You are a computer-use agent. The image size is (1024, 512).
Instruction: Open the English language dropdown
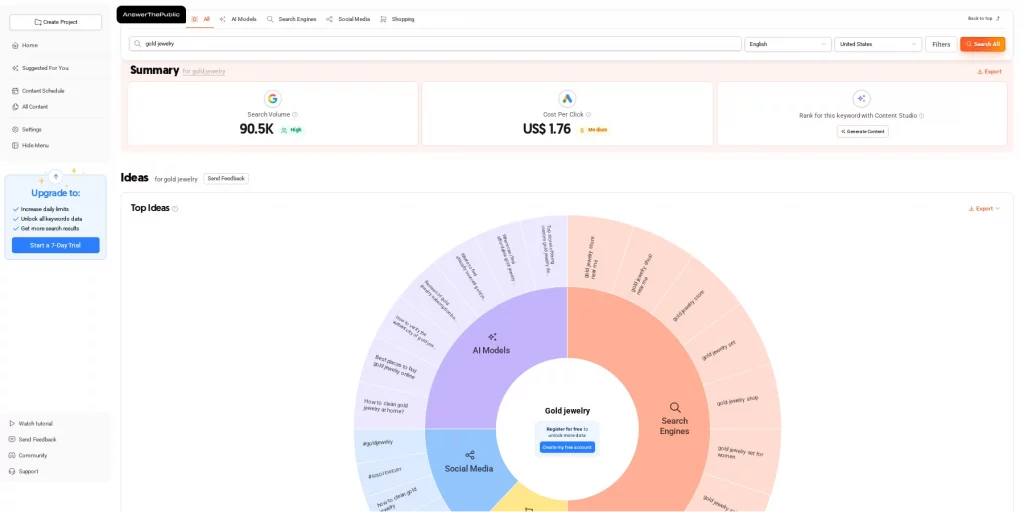(788, 44)
